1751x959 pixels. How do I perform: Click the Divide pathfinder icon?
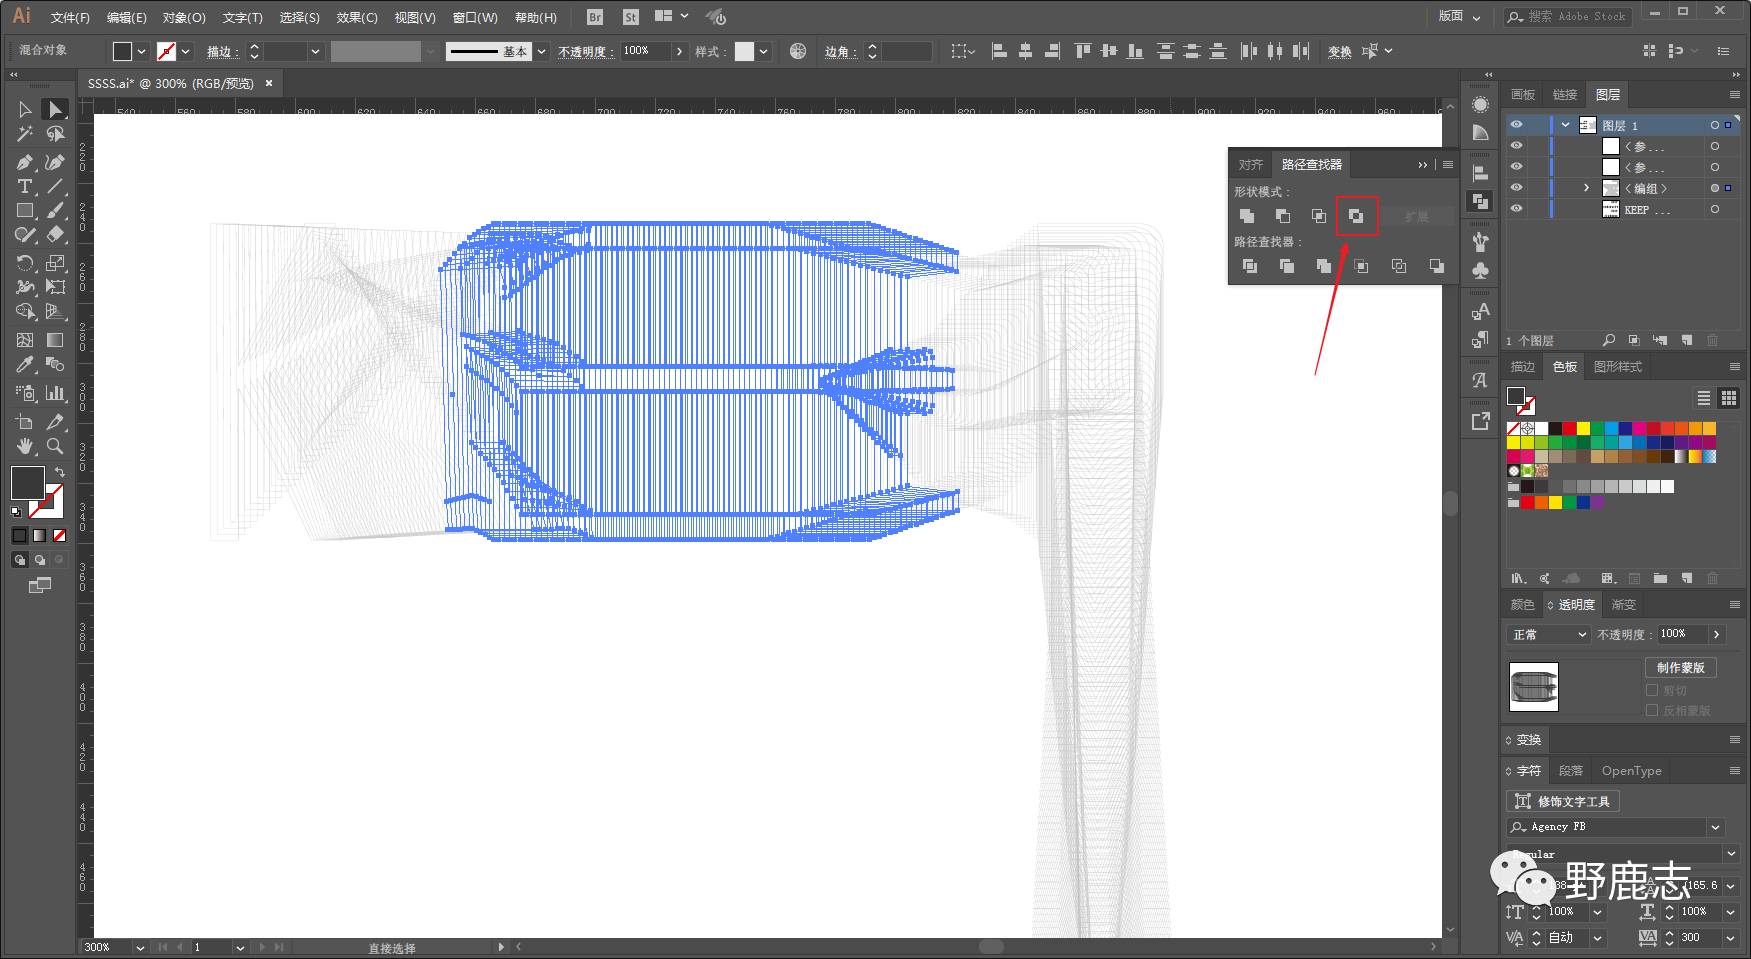tap(1249, 266)
